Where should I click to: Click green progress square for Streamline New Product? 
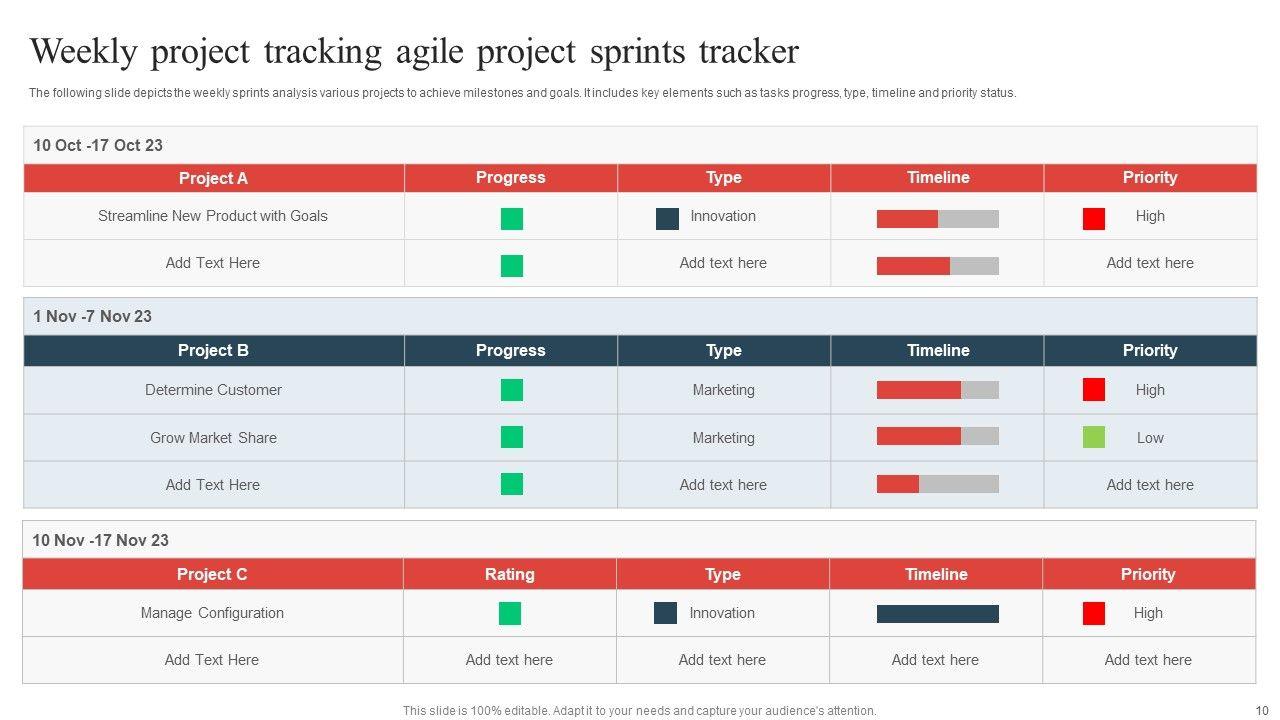(x=512, y=219)
